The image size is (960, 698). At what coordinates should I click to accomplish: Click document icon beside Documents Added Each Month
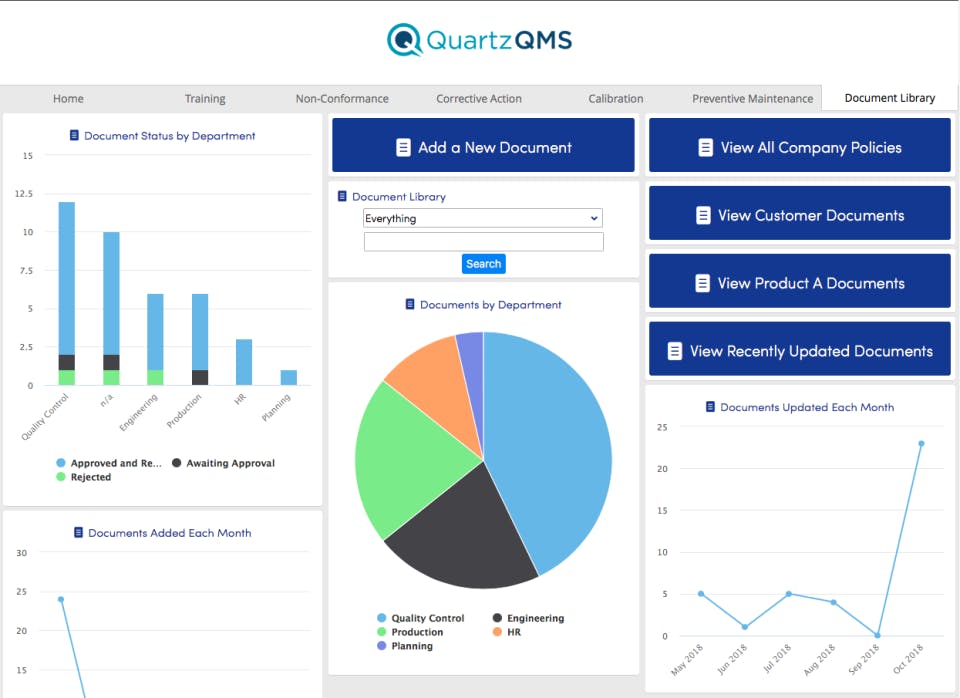point(78,533)
